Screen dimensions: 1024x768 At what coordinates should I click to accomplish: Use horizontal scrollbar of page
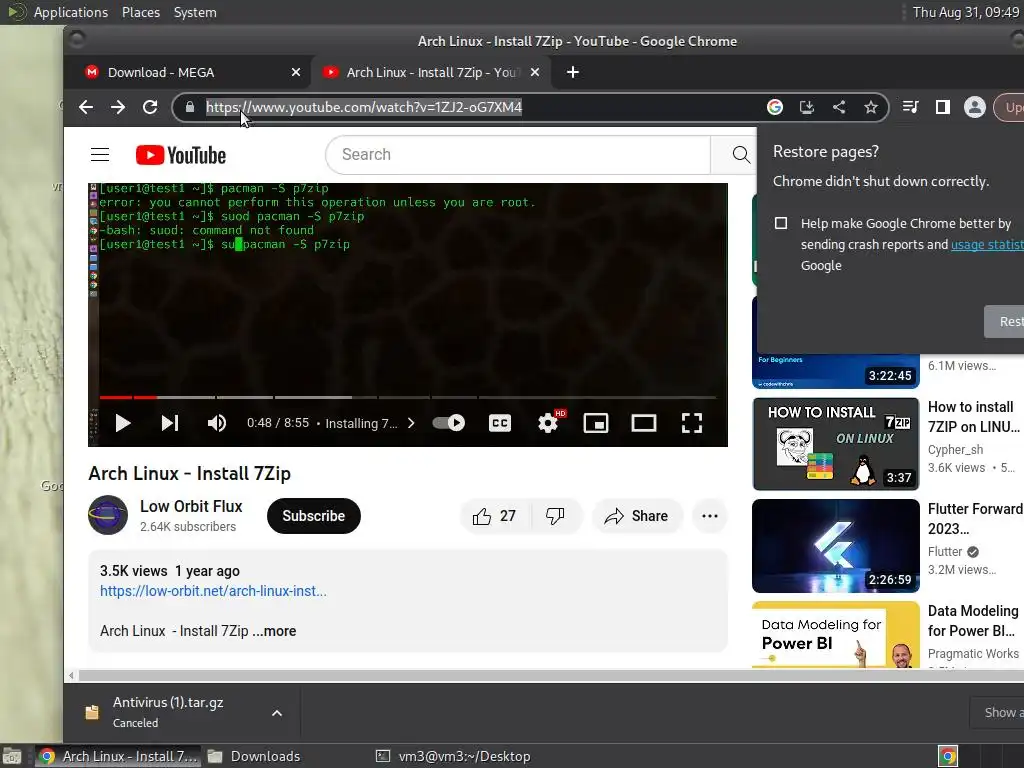pyautogui.click(x=549, y=675)
